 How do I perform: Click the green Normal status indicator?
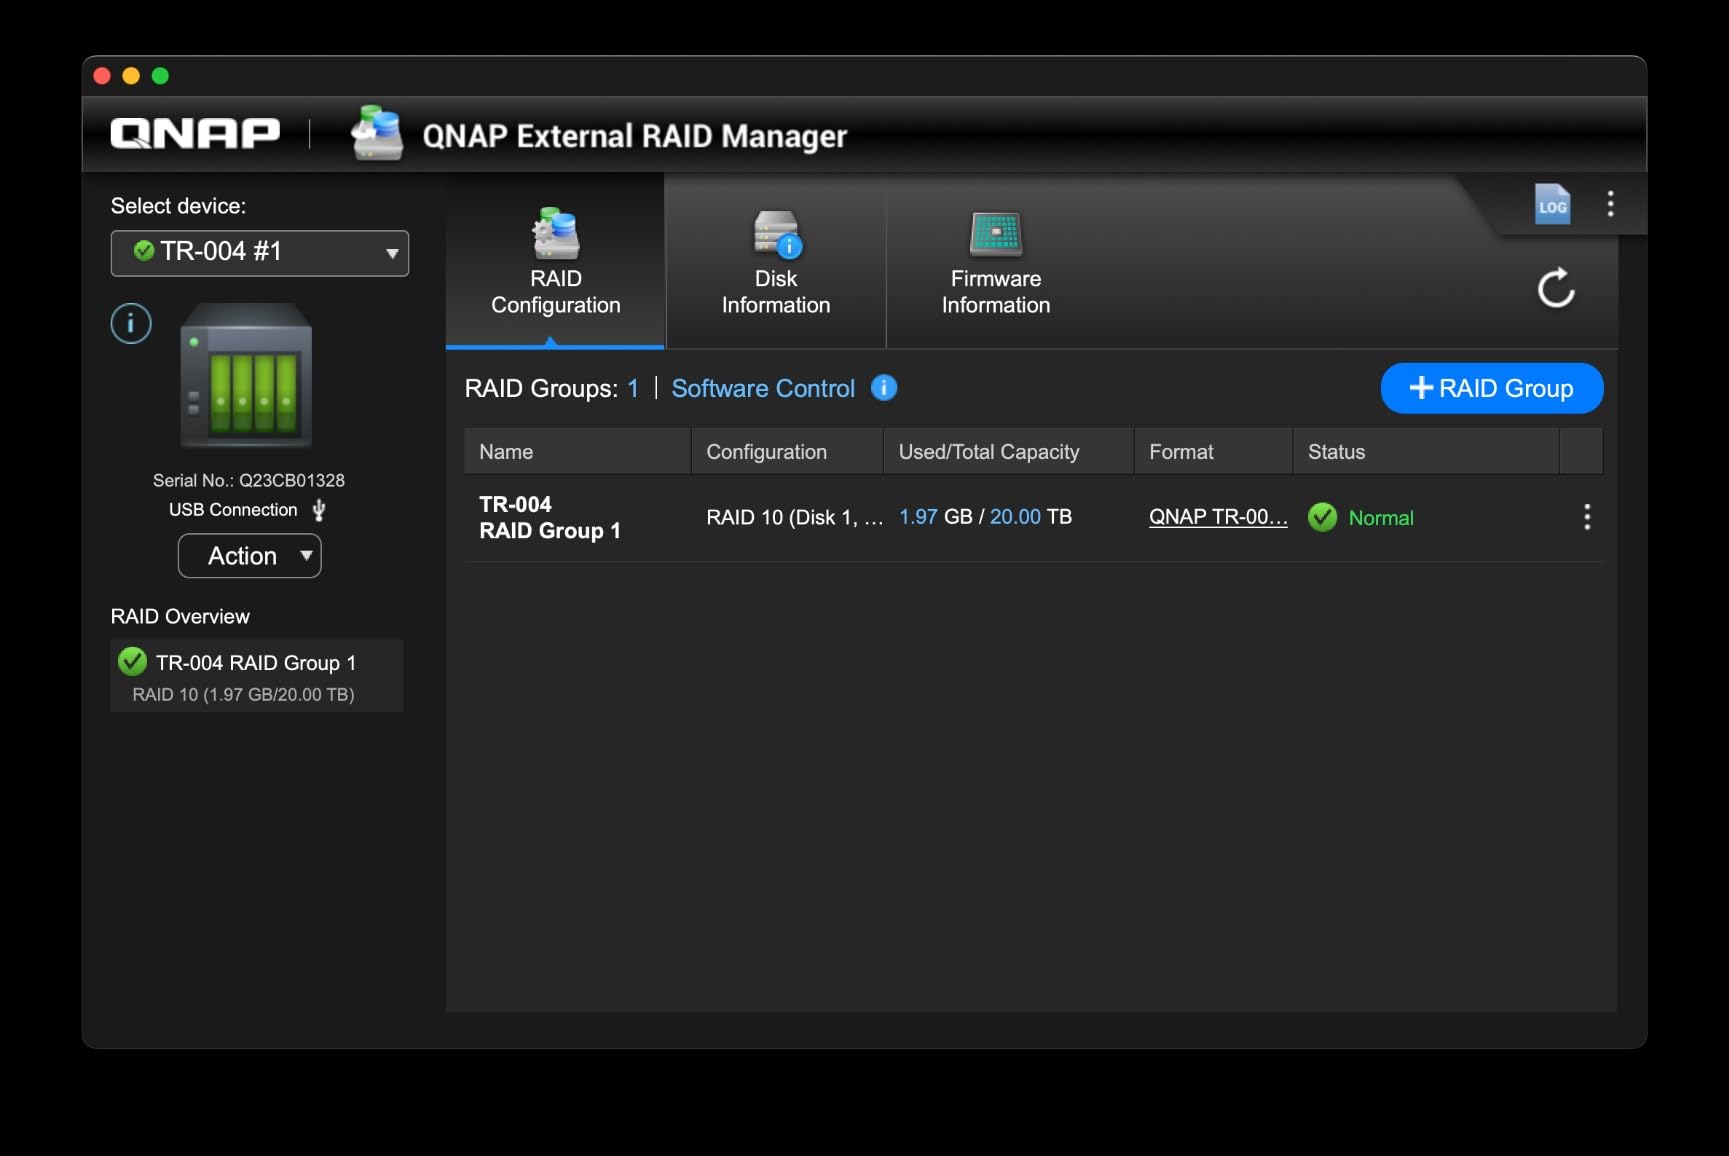(1323, 517)
